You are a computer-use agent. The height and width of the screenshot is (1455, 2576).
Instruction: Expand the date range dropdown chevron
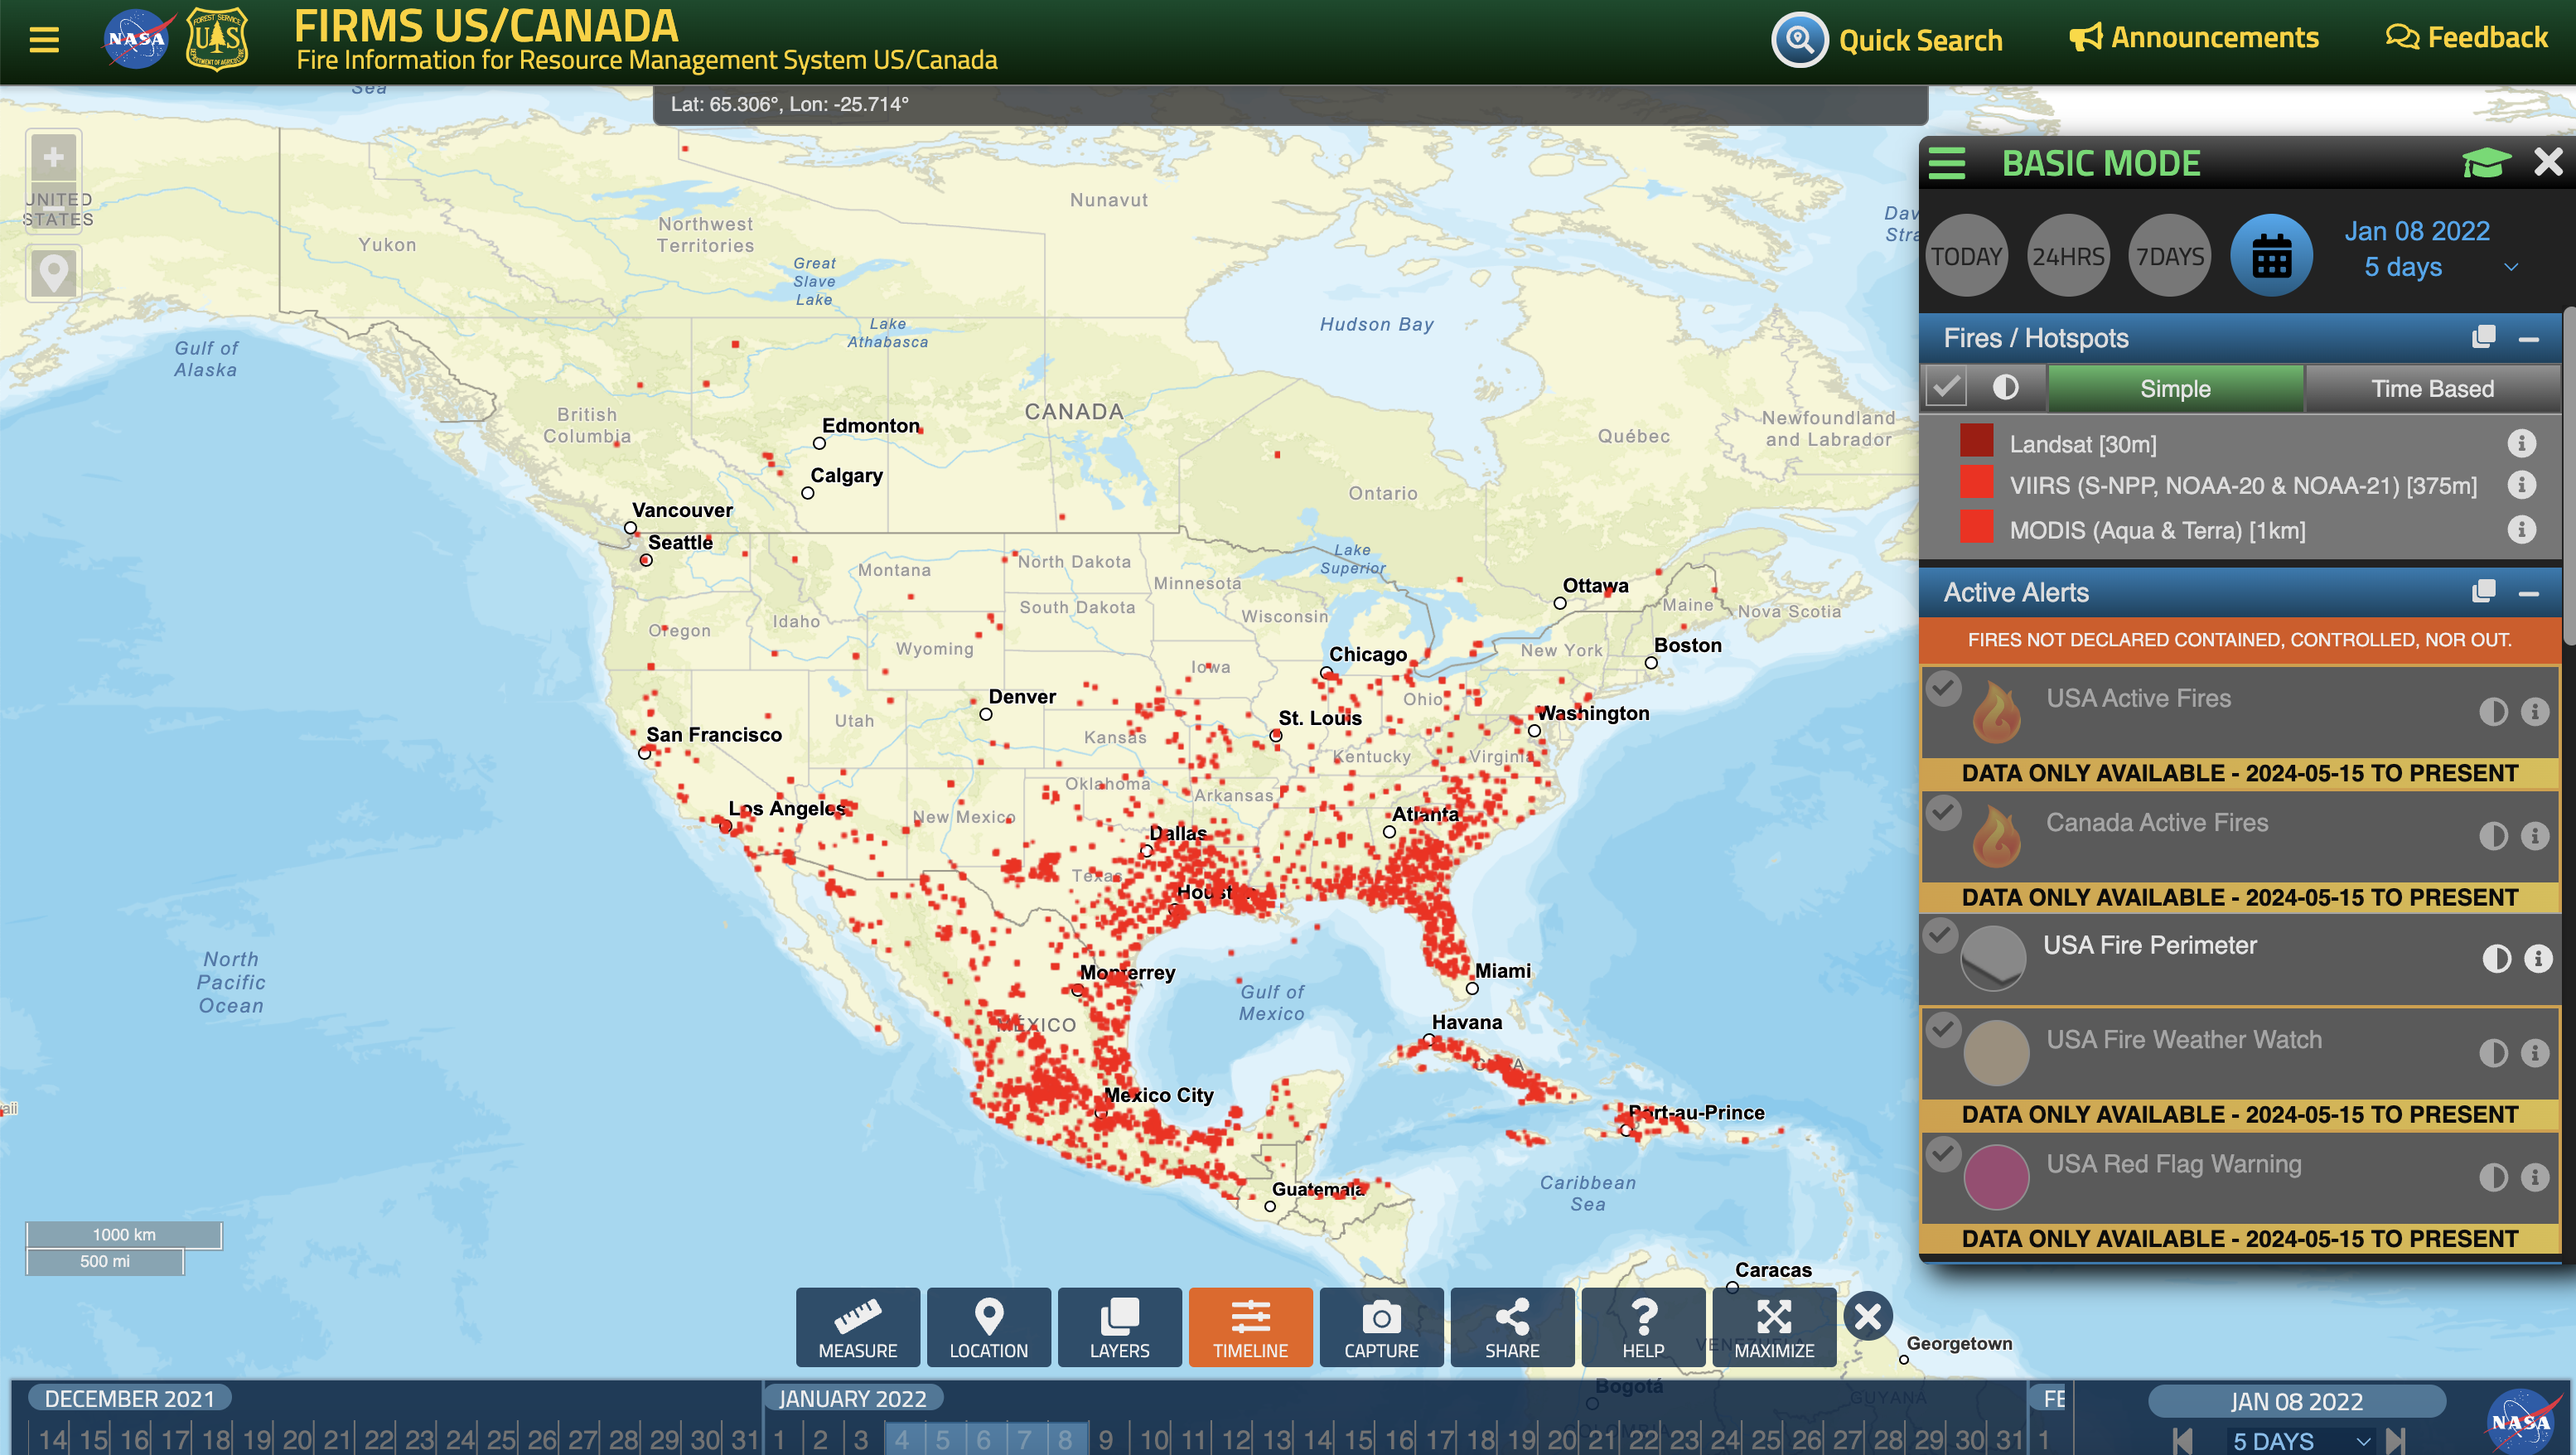point(2510,268)
